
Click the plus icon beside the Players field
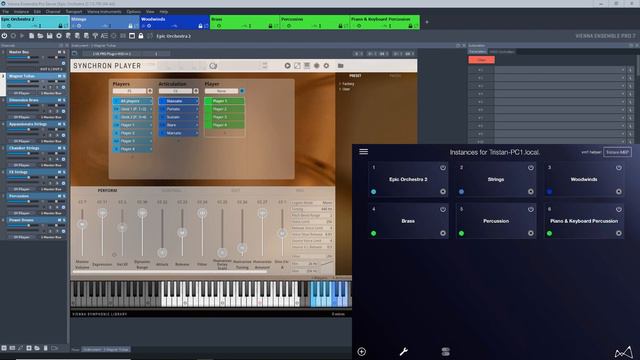click(x=150, y=91)
